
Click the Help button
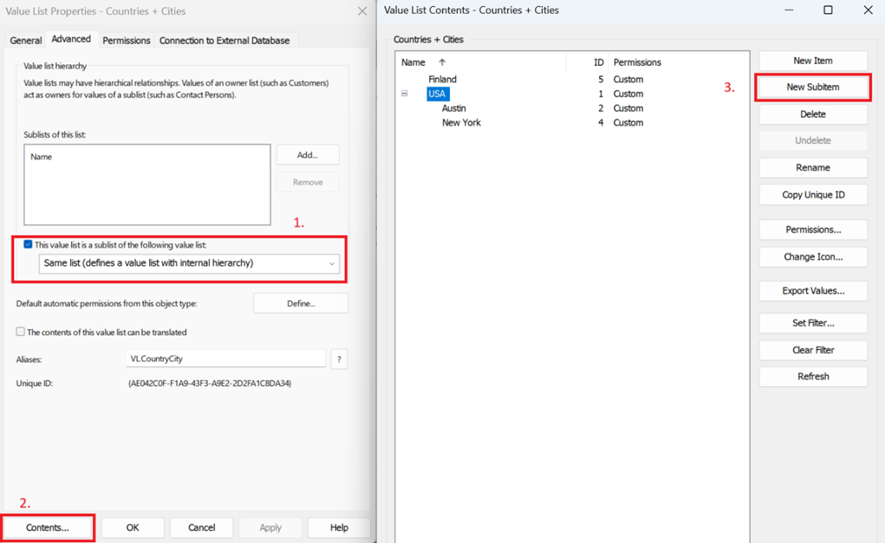339,528
